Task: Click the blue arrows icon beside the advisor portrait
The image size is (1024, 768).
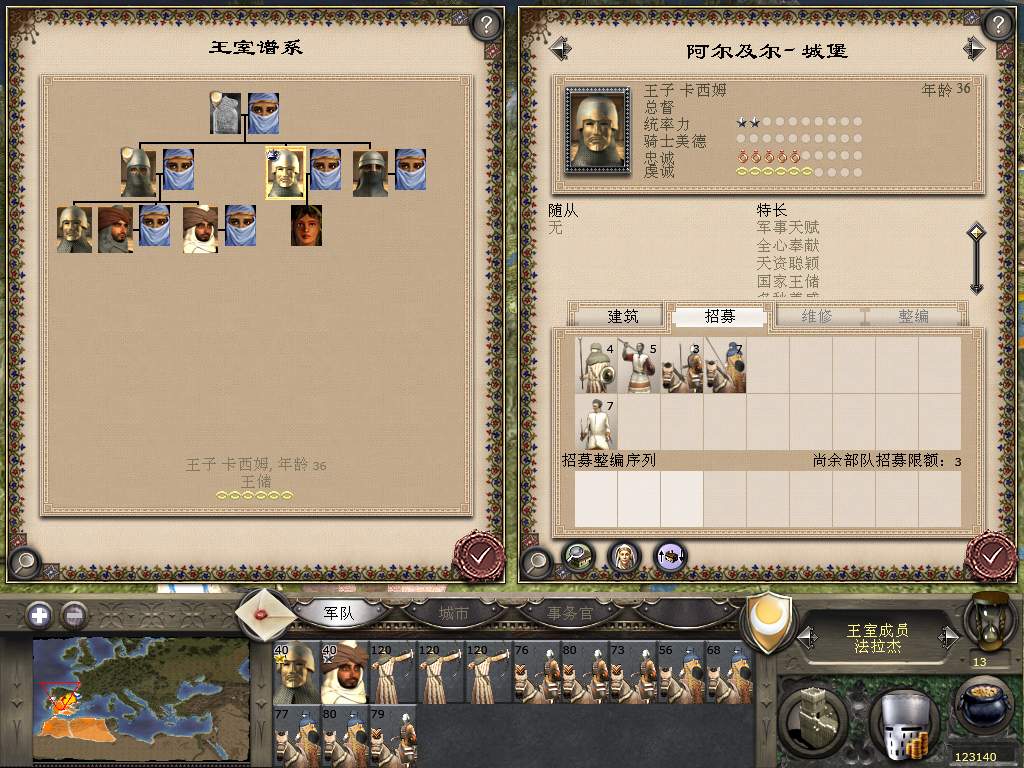Action: pyautogui.click(x=671, y=557)
